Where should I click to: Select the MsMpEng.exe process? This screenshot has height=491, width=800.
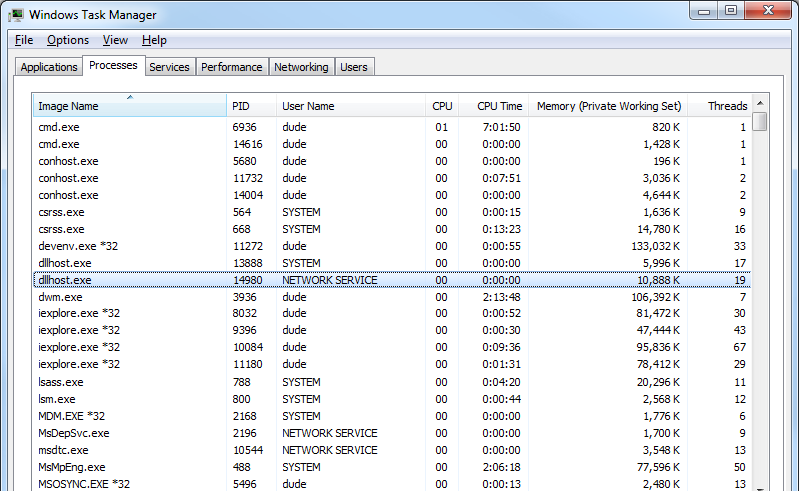point(392,467)
